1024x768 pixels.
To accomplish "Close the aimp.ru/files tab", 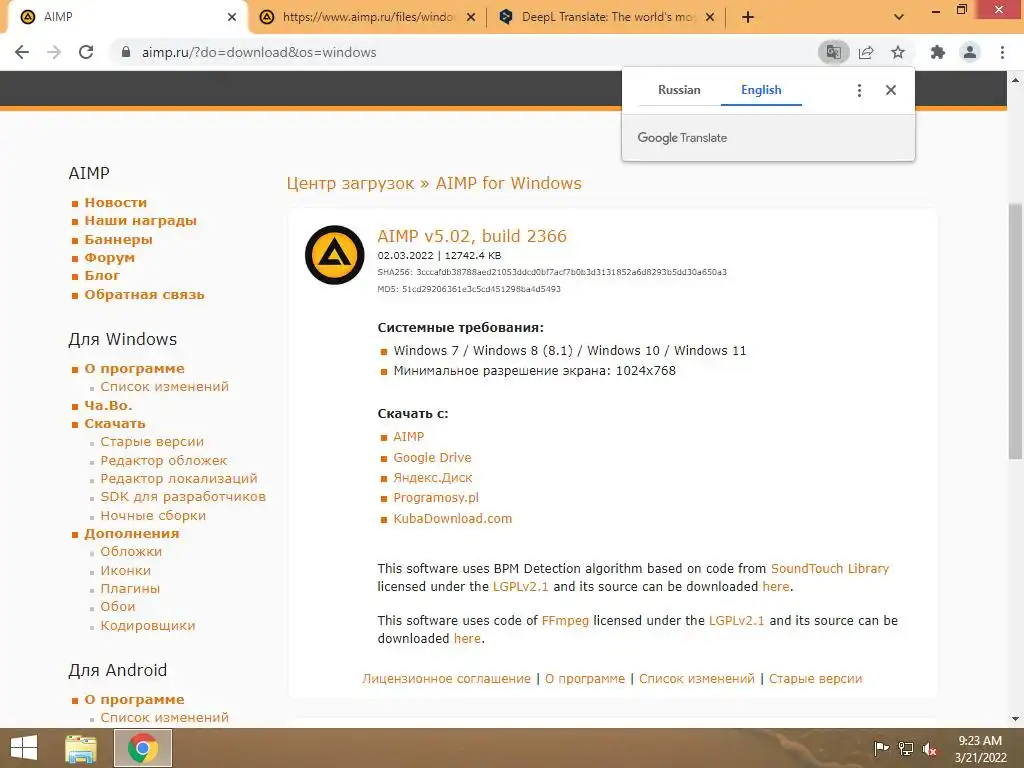I will coord(471,17).
